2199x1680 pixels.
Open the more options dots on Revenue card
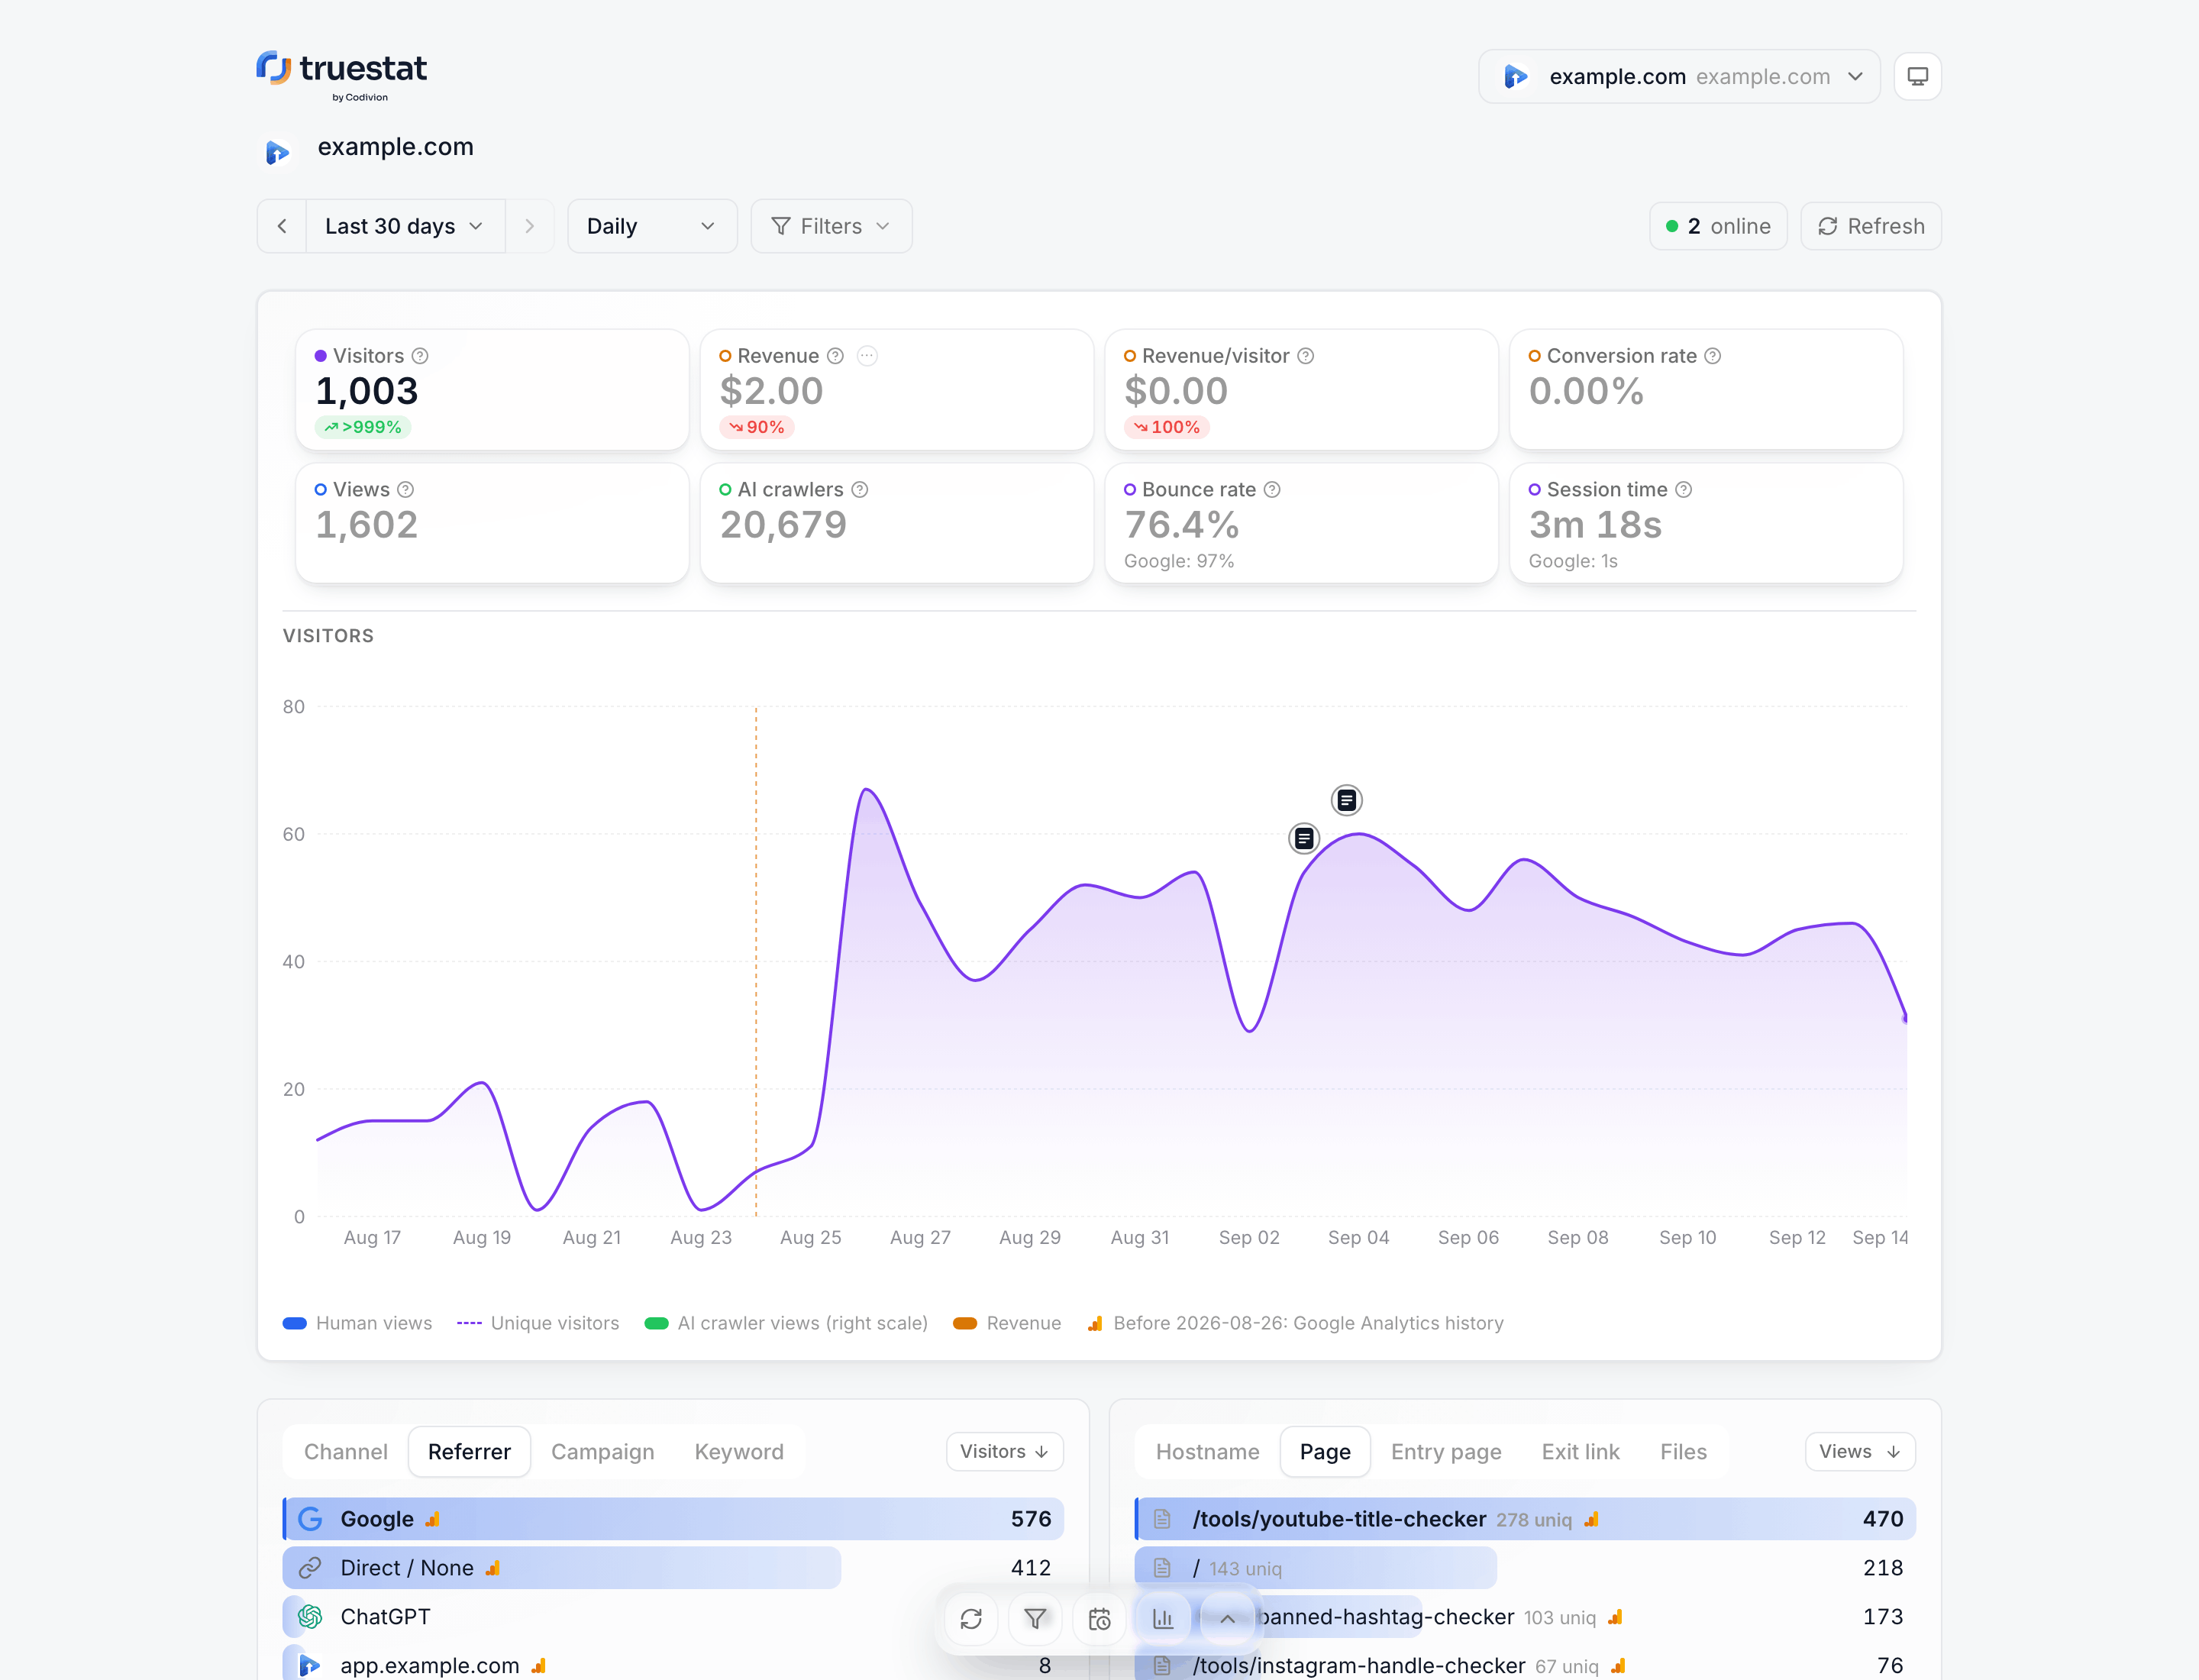coord(867,356)
